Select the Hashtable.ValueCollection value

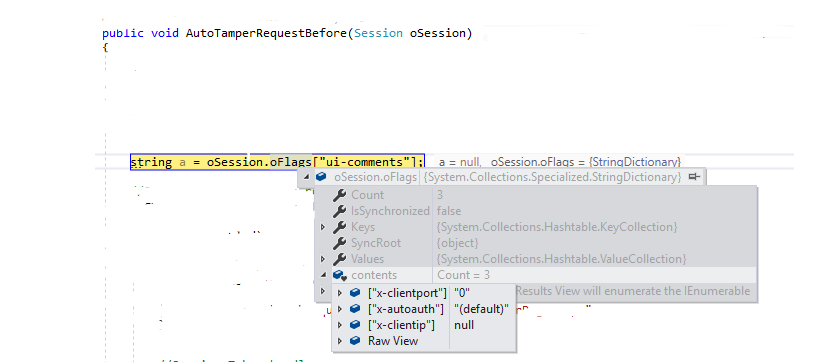[562, 259]
